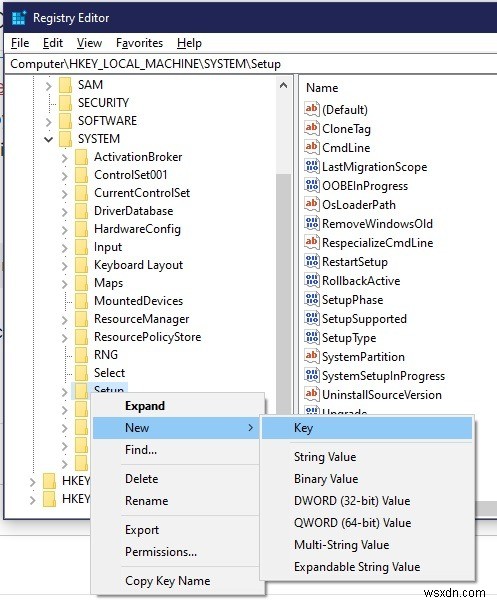
Task: Select the Input key in tree
Action: pyautogui.click(x=108, y=247)
